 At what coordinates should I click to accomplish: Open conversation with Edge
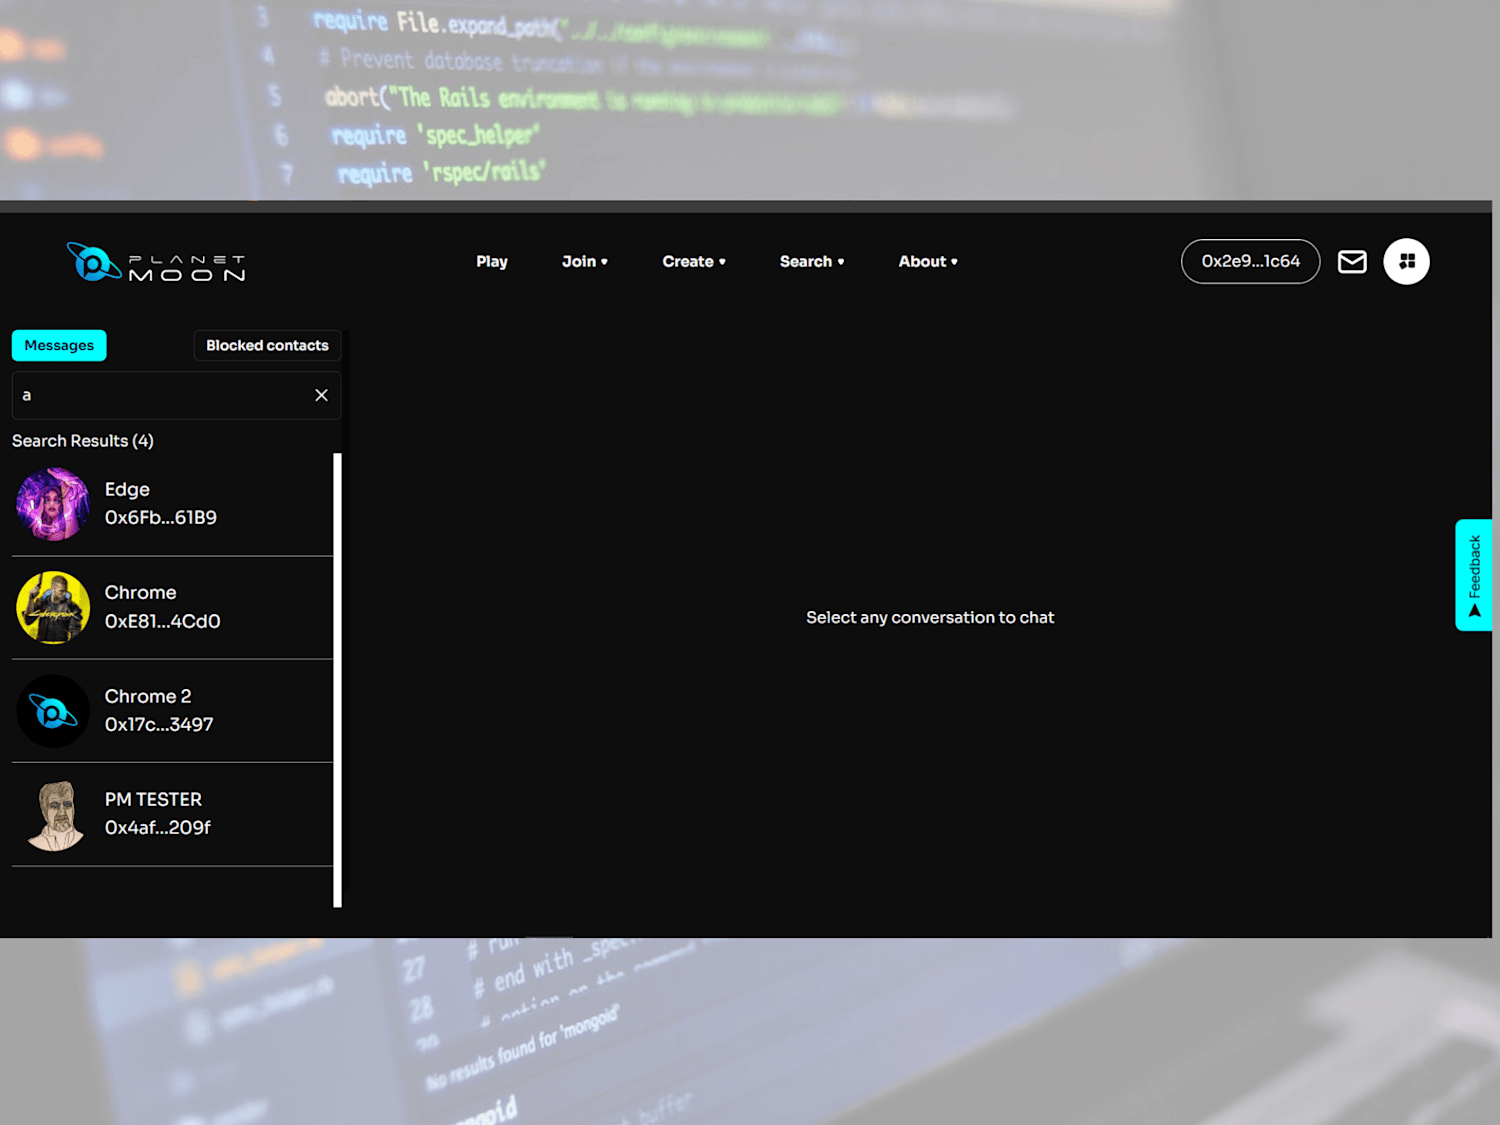pos(172,505)
